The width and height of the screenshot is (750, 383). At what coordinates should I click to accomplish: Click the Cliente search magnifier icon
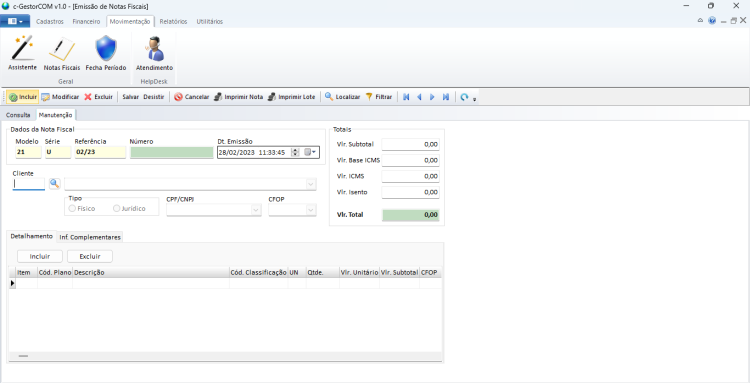(x=55, y=184)
